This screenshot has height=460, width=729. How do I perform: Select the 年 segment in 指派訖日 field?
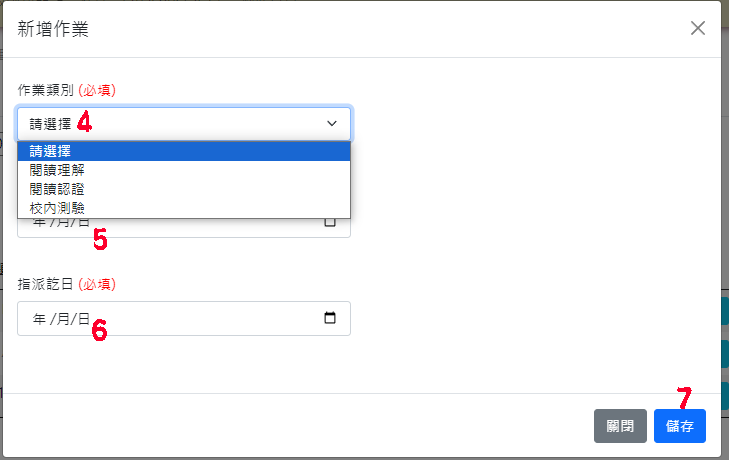39,319
